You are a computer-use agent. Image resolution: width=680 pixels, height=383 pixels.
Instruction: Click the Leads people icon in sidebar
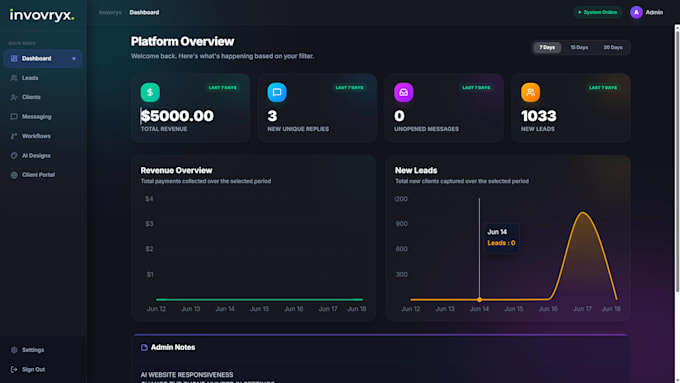click(x=14, y=78)
